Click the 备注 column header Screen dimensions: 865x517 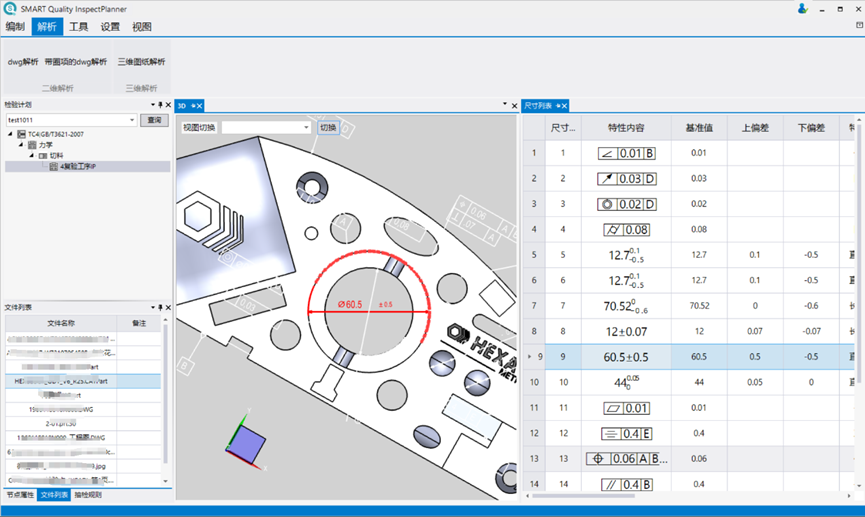pos(139,323)
